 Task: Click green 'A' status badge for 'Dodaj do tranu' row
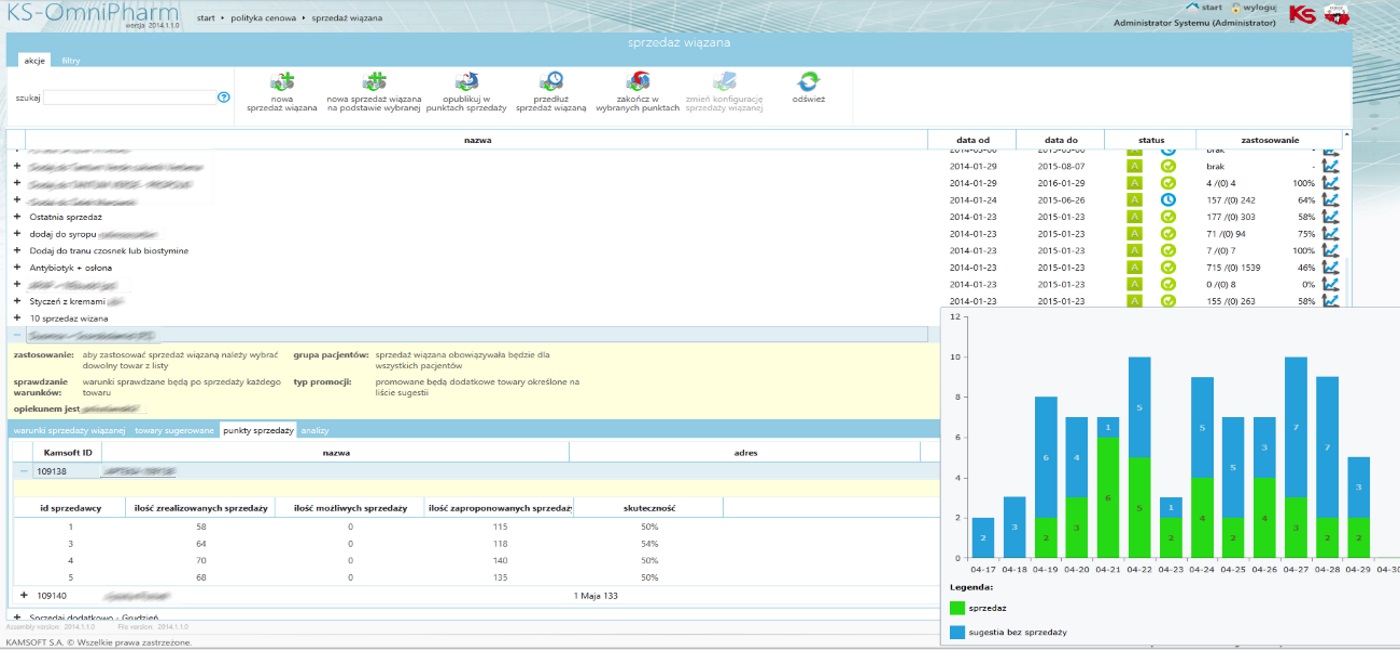[x=1134, y=251]
